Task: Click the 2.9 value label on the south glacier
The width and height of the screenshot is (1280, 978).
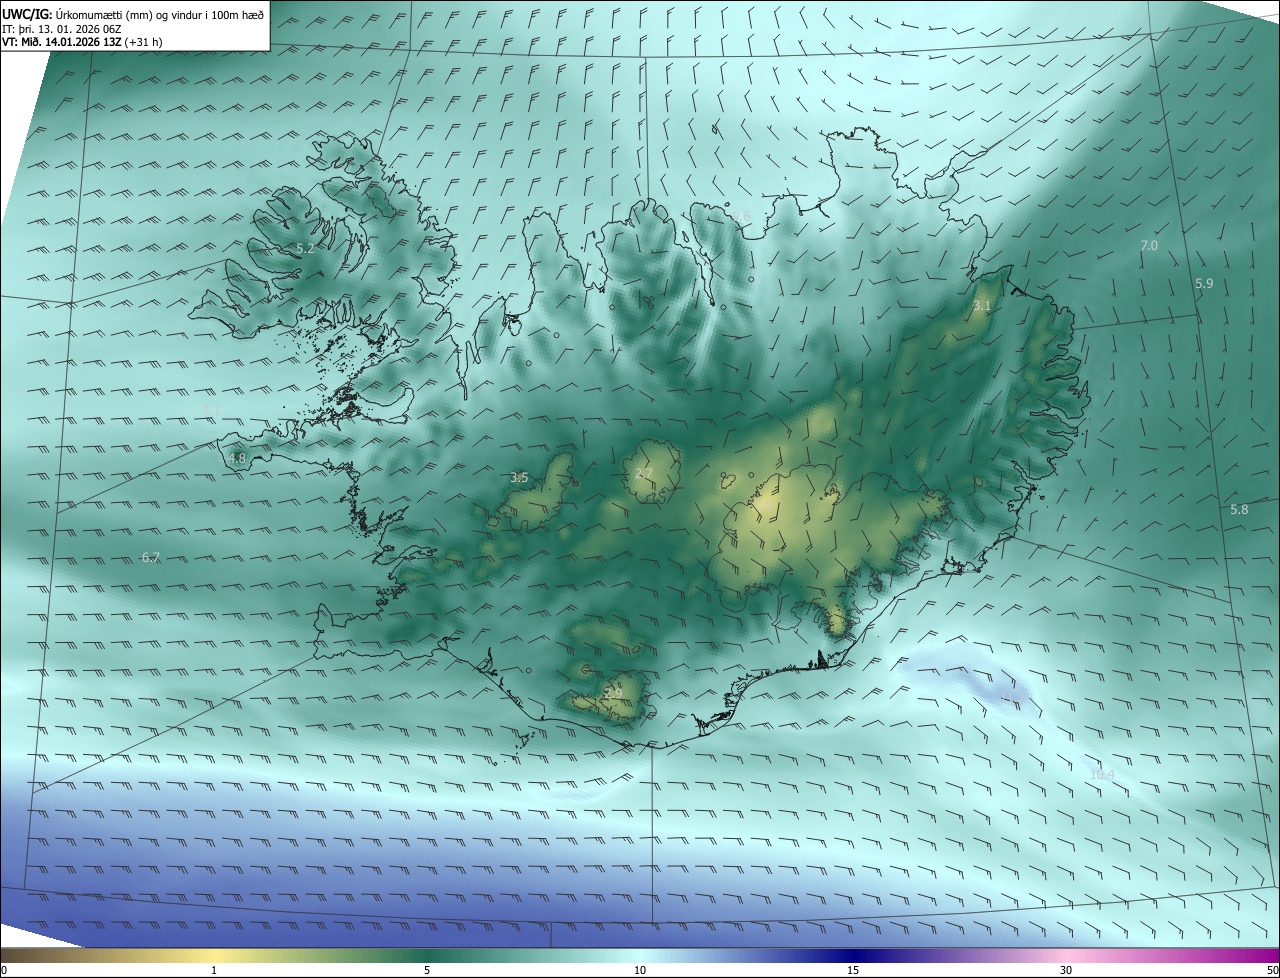Action: [613, 693]
